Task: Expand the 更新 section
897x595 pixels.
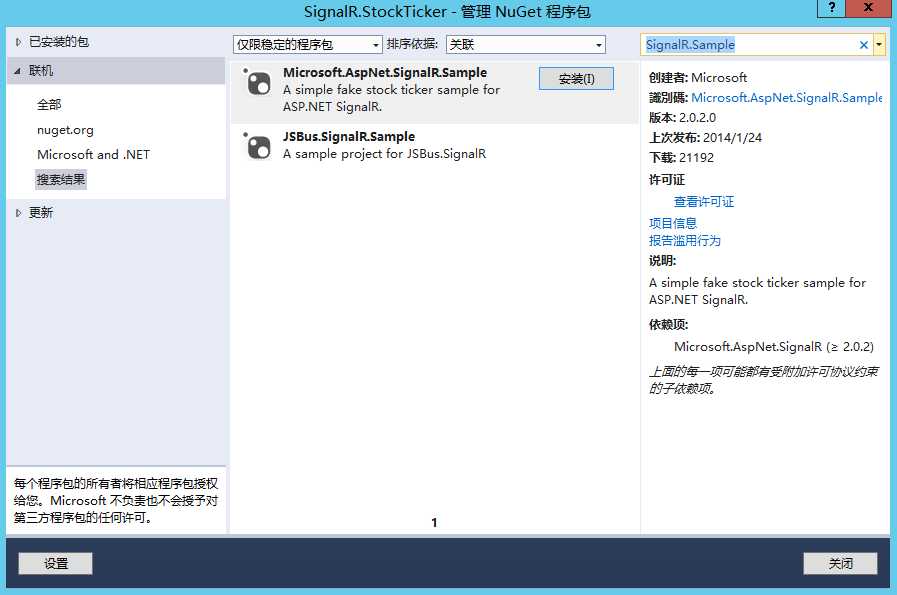Action: point(18,213)
